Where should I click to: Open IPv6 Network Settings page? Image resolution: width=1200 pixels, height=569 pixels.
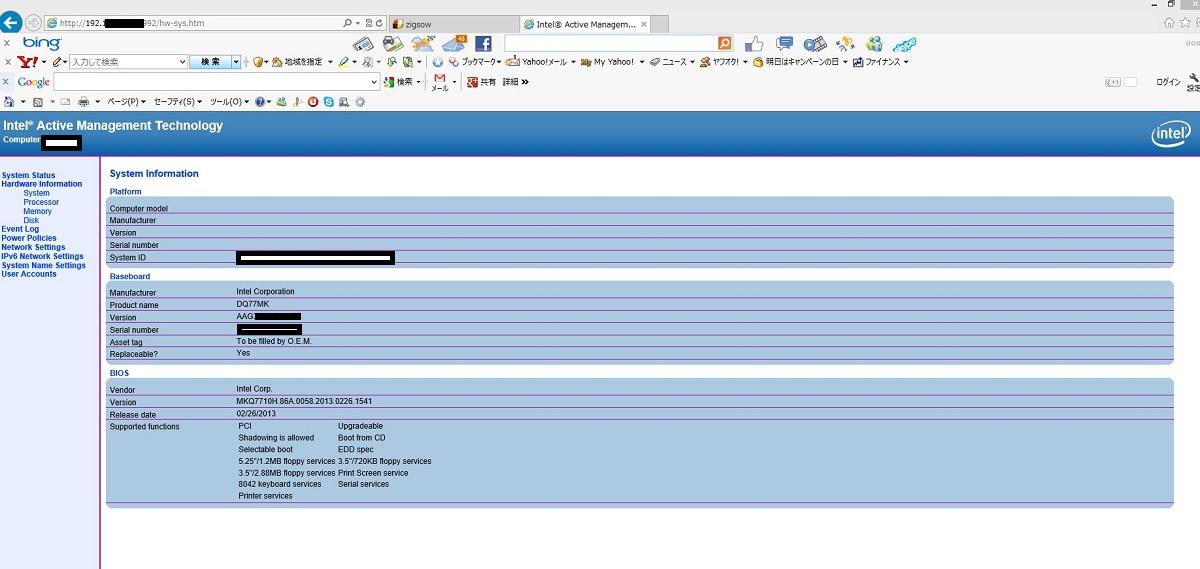42,256
